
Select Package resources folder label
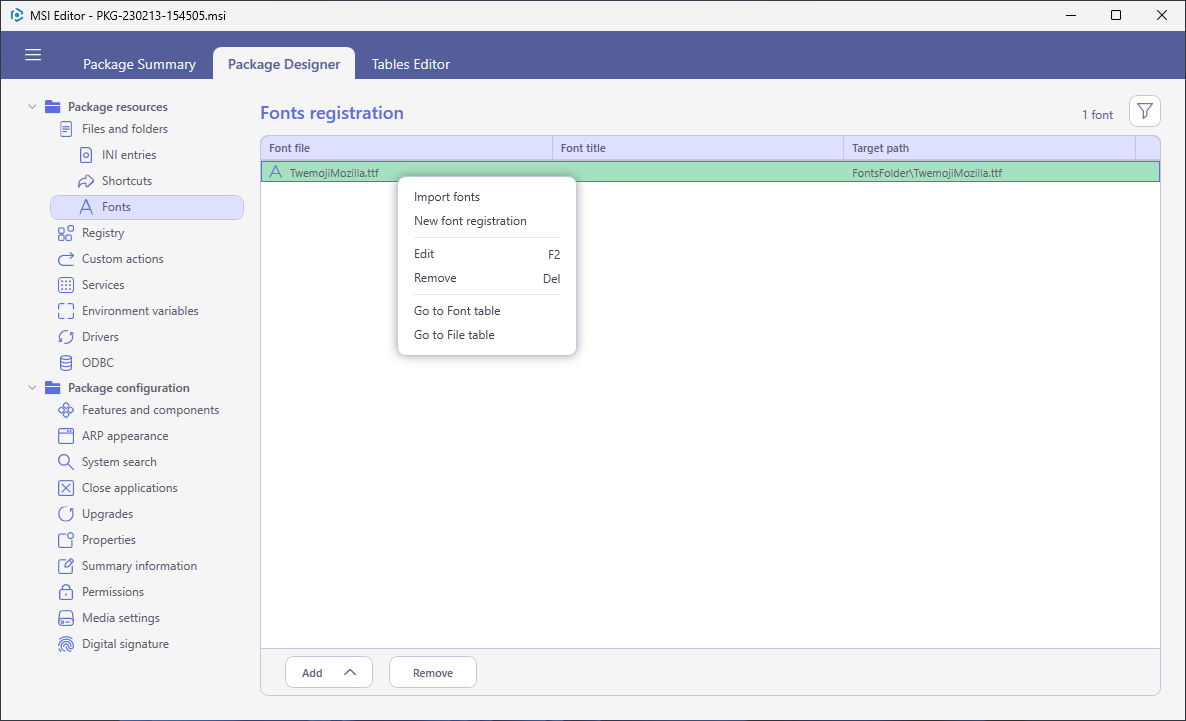(118, 107)
